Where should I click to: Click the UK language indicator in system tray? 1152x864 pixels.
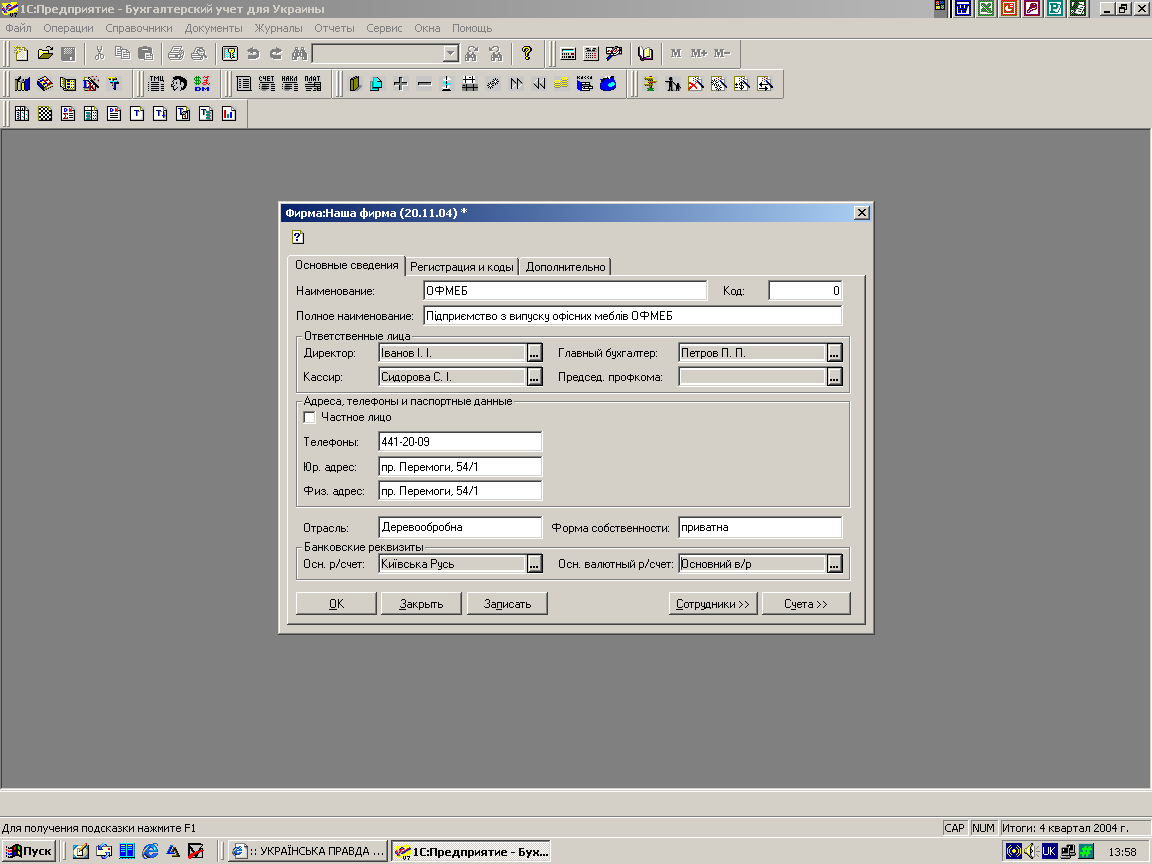pos(1049,852)
